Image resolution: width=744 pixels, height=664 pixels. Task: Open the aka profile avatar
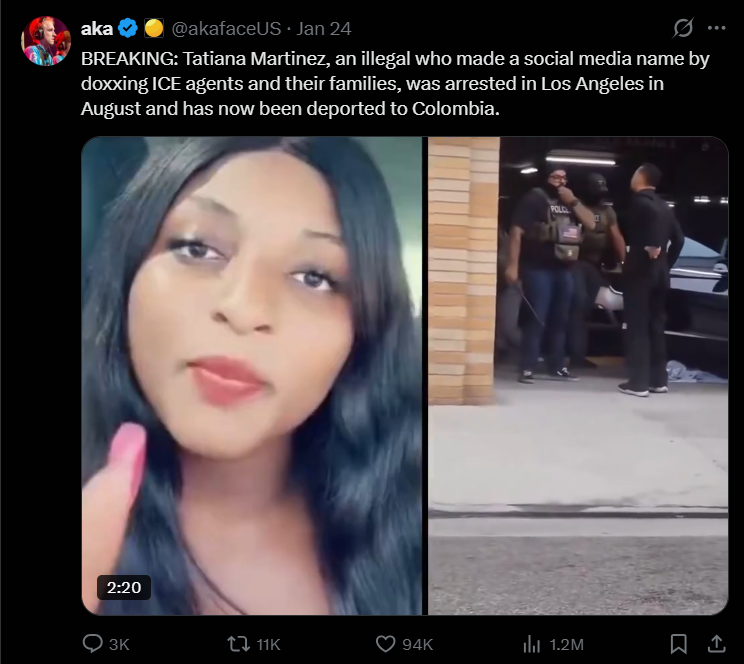click(x=46, y=41)
